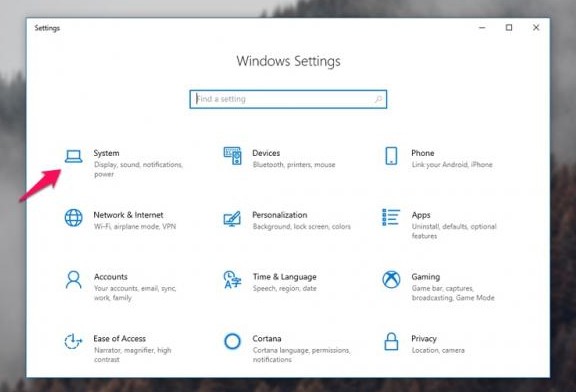Select the Phone category label

pos(422,153)
